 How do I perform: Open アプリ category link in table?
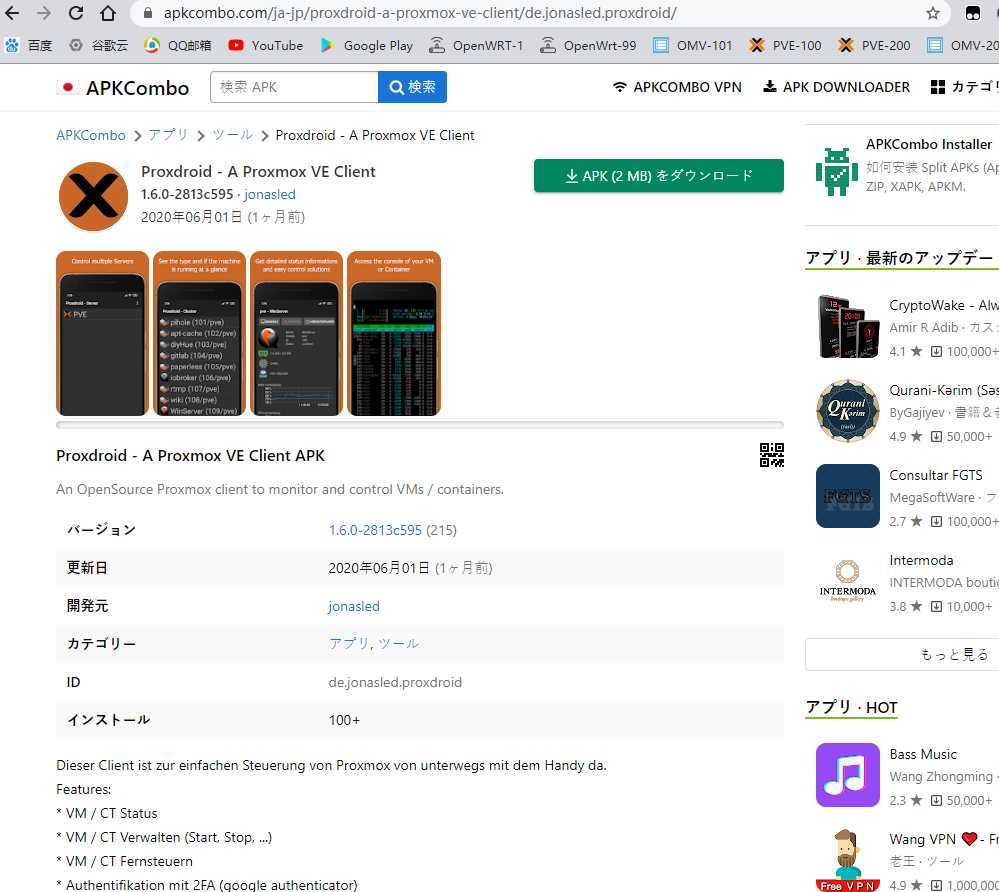point(348,644)
